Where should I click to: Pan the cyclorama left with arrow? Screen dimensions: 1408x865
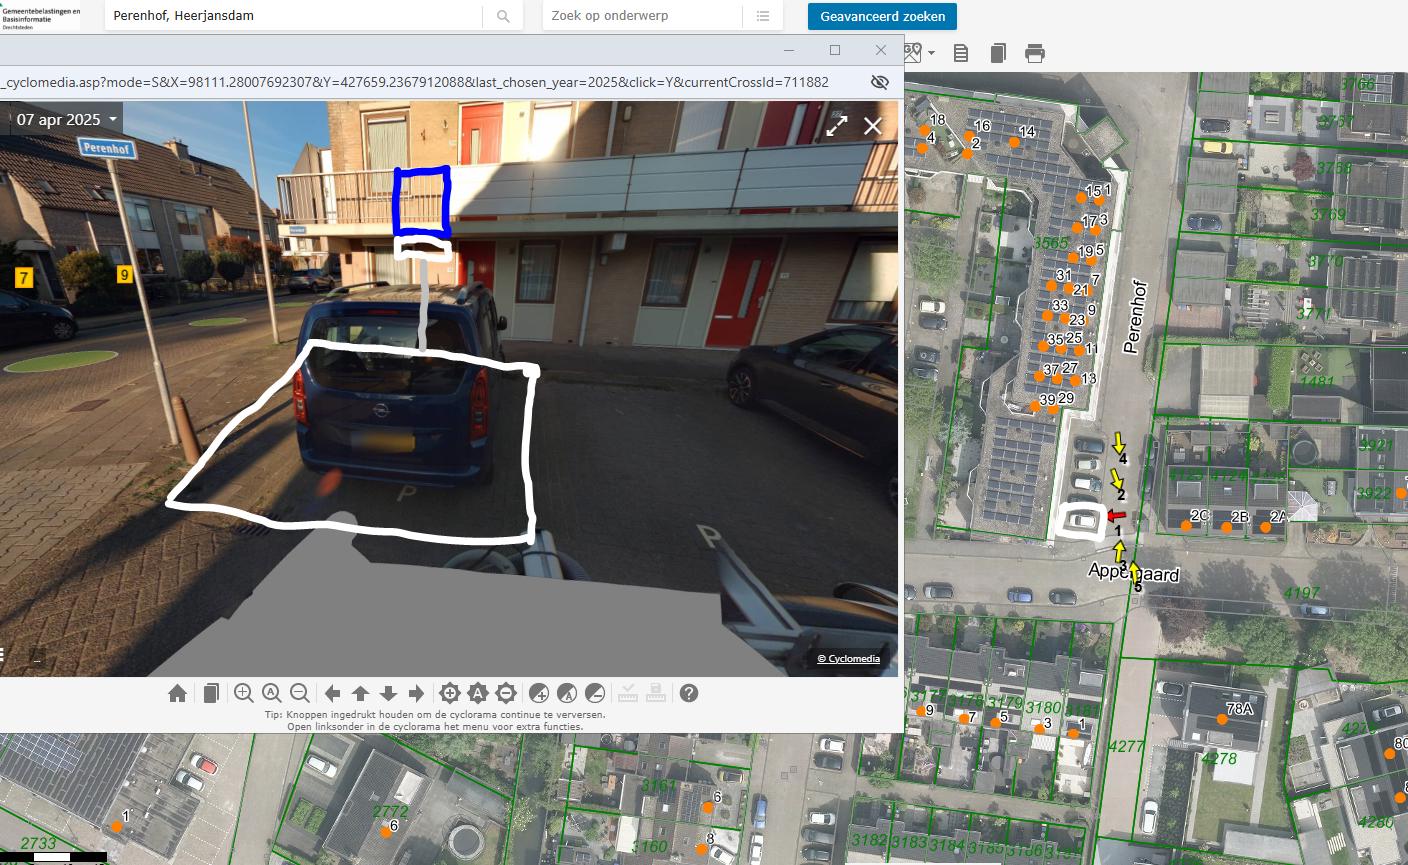tap(333, 693)
